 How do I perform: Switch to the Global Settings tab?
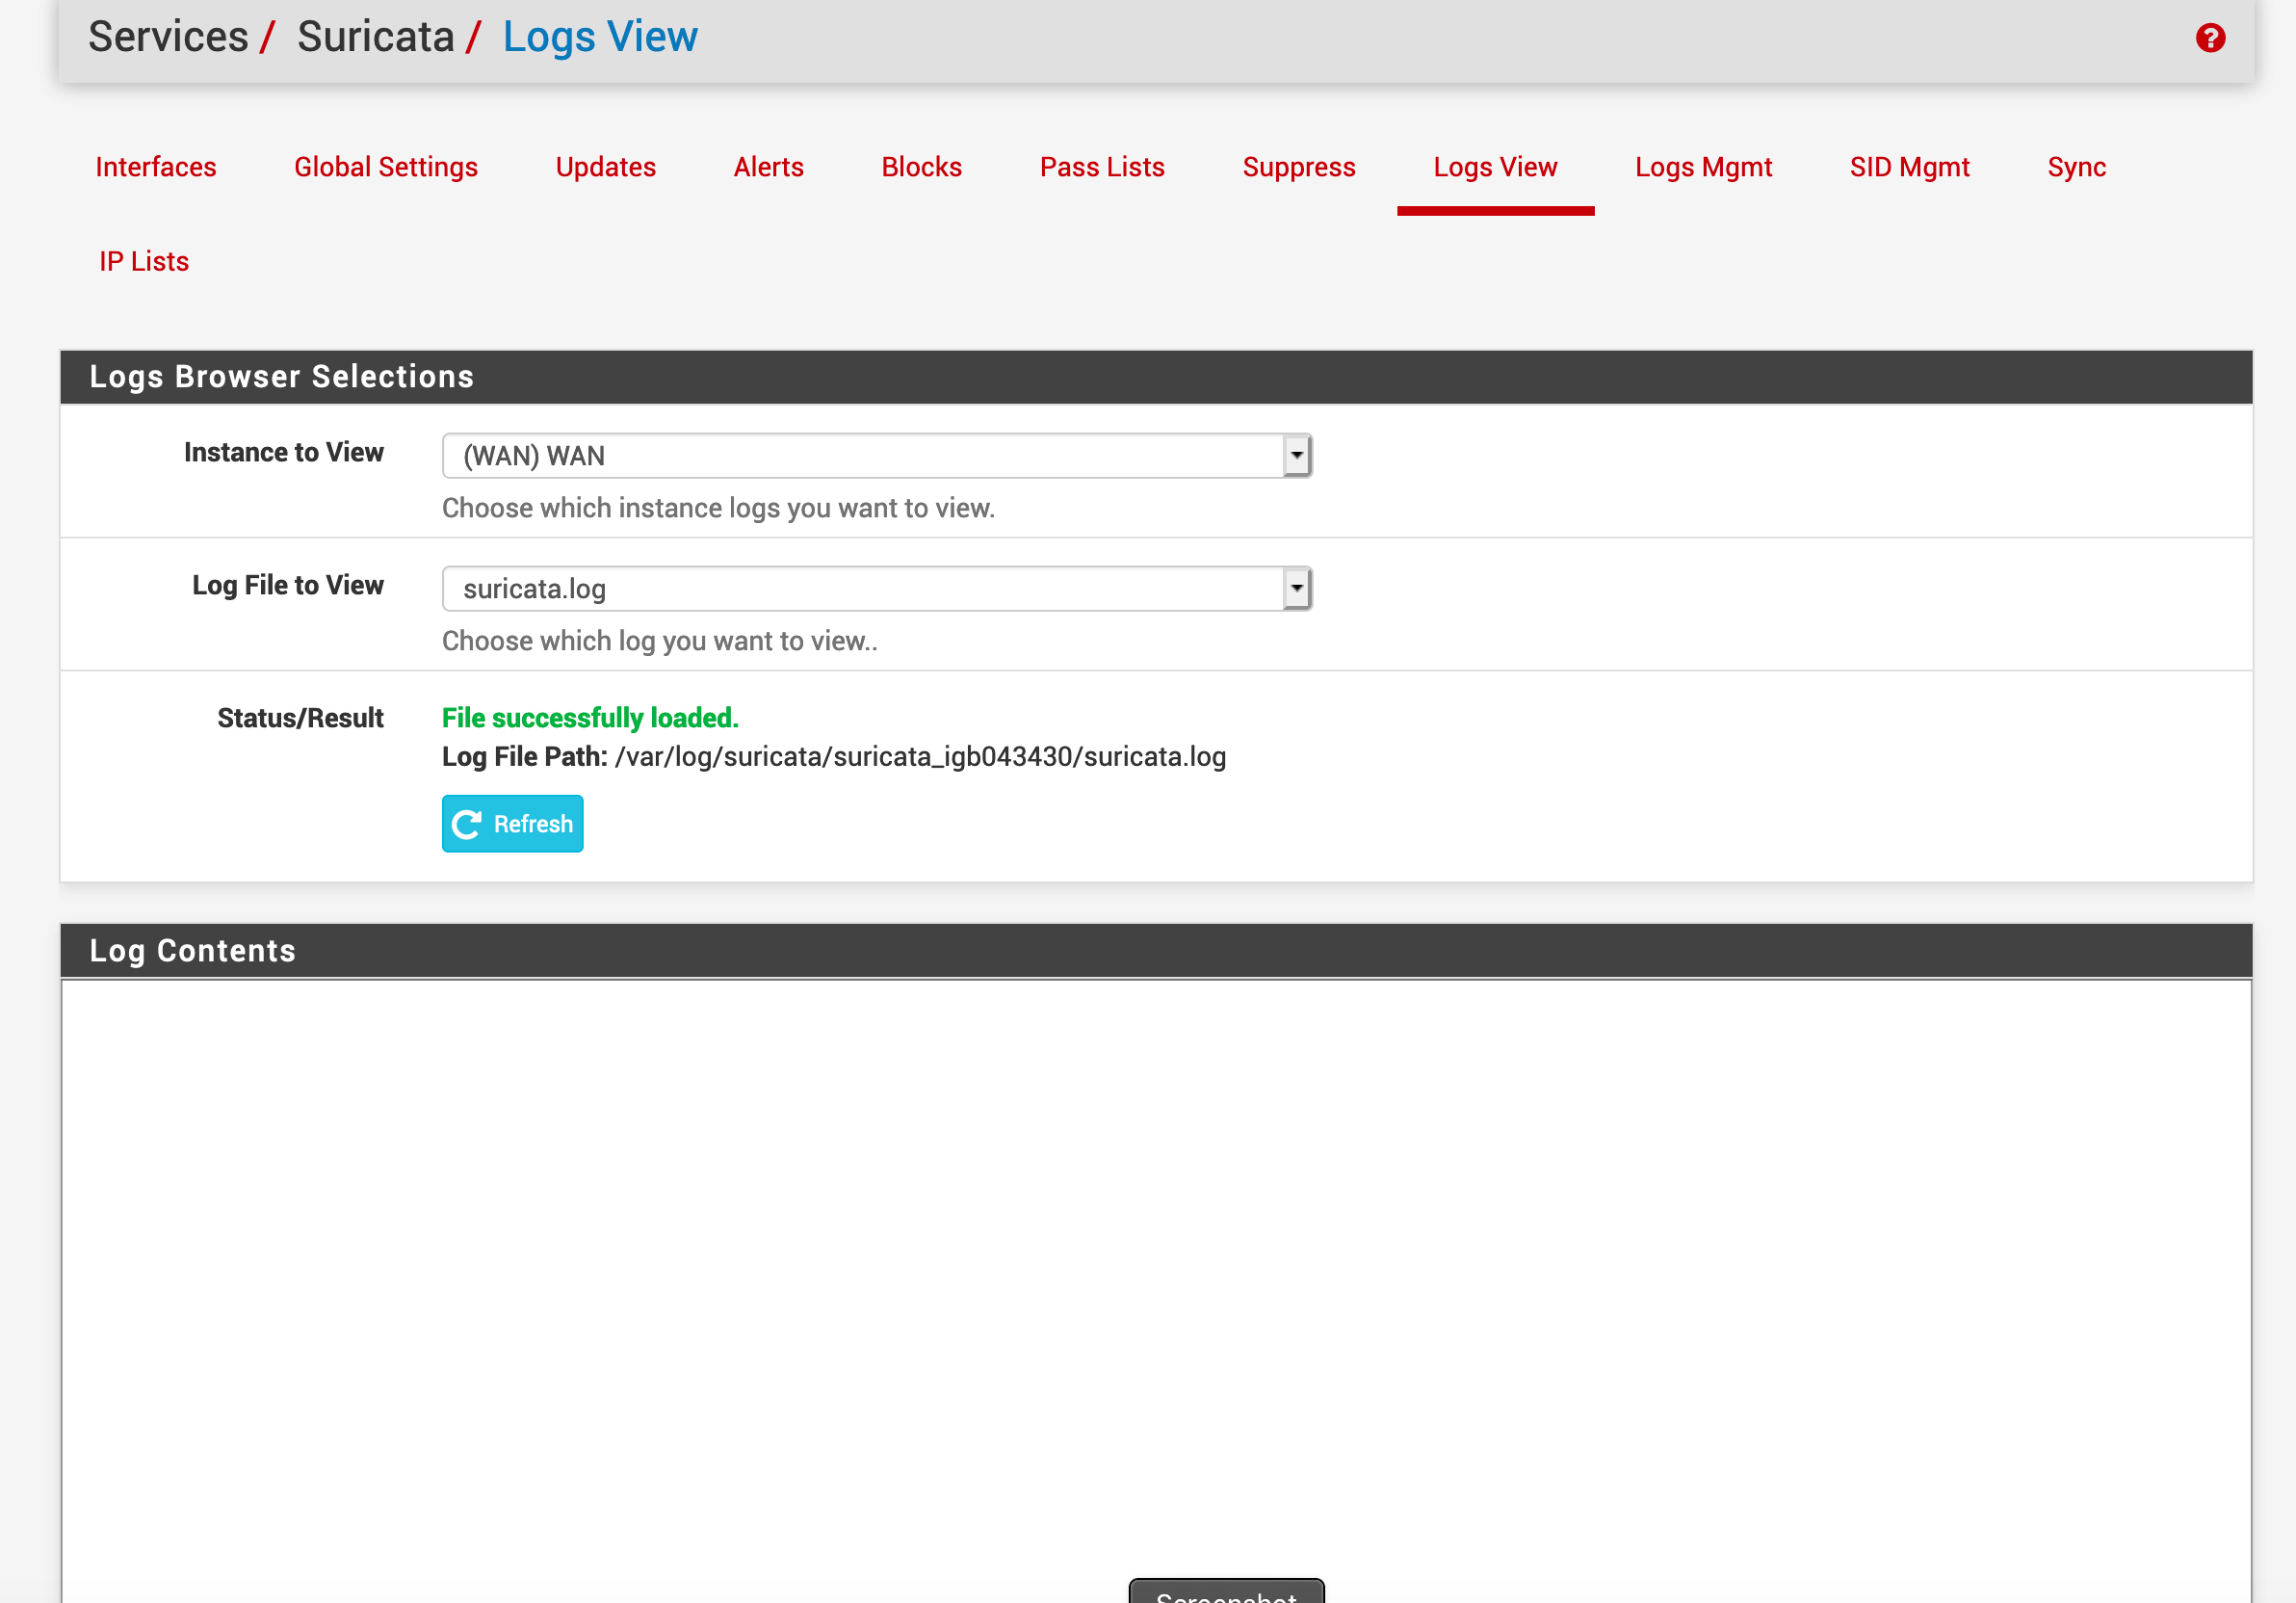386,167
